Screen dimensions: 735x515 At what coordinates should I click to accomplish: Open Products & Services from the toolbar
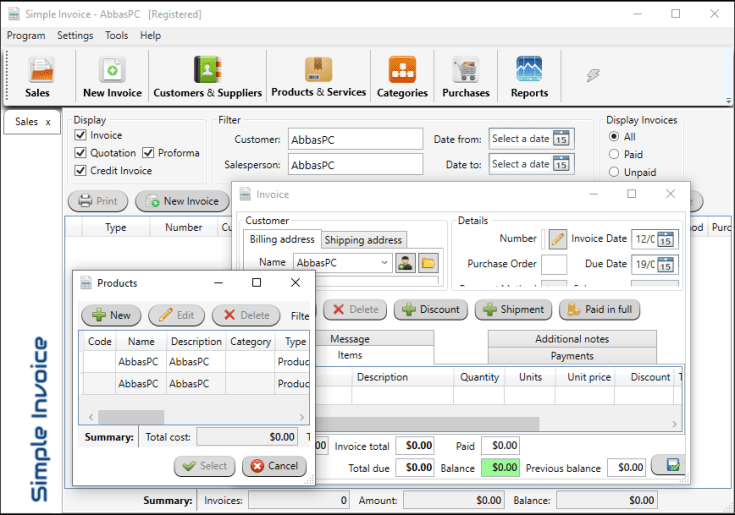point(318,76)
